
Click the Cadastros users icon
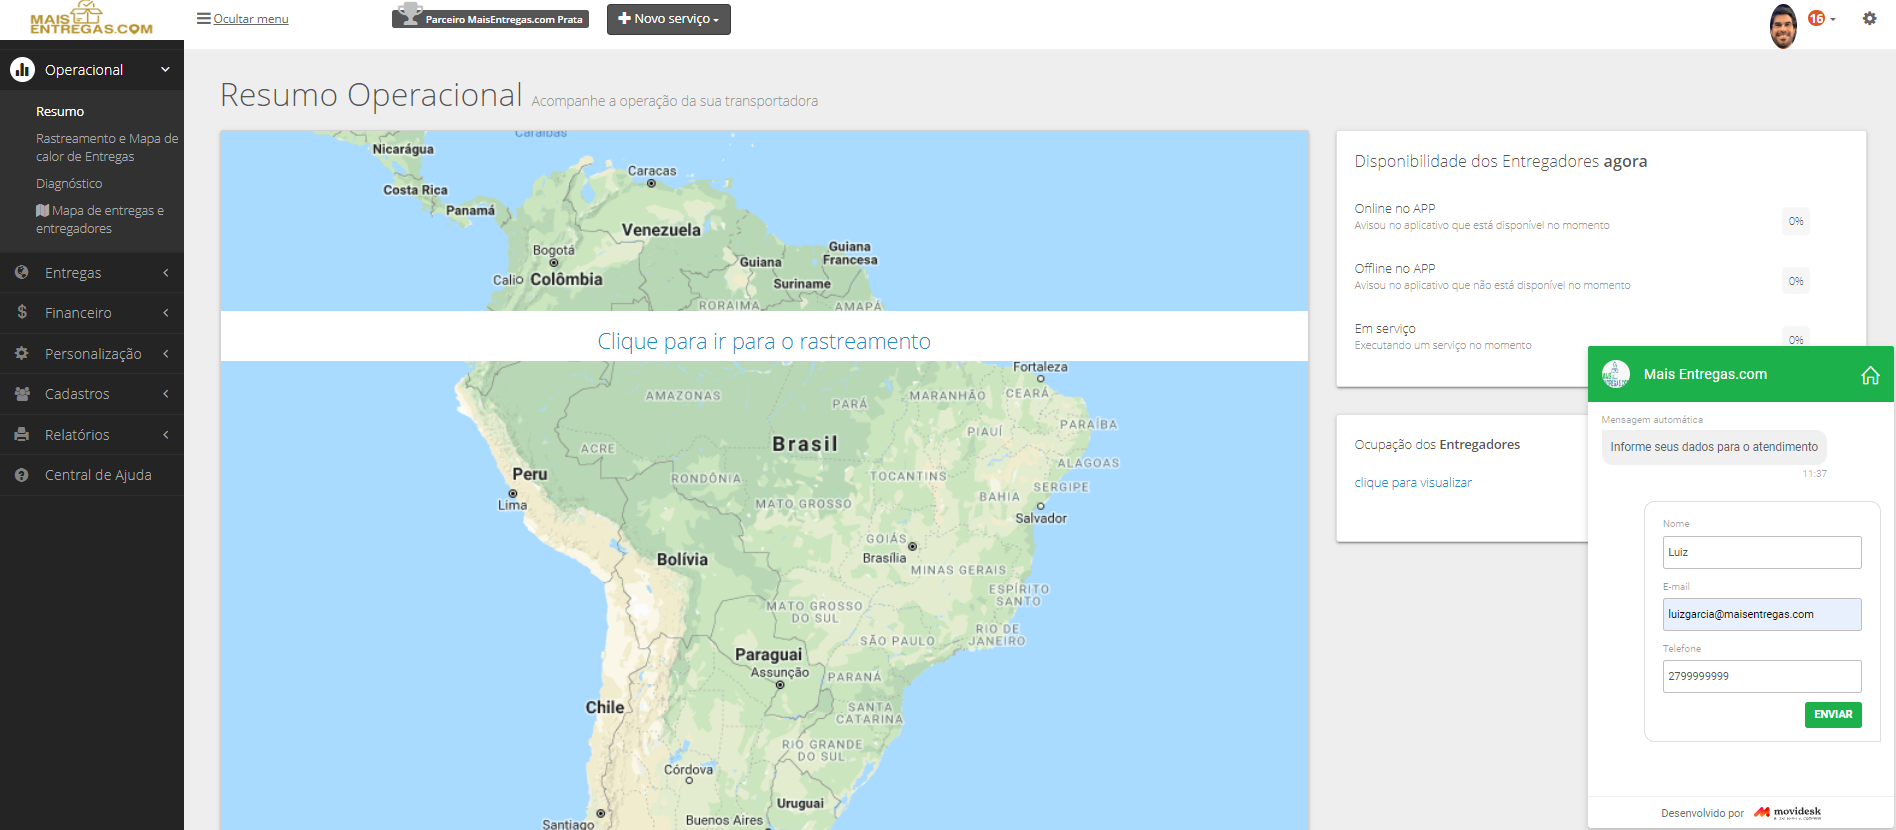(x=22, y=394)
